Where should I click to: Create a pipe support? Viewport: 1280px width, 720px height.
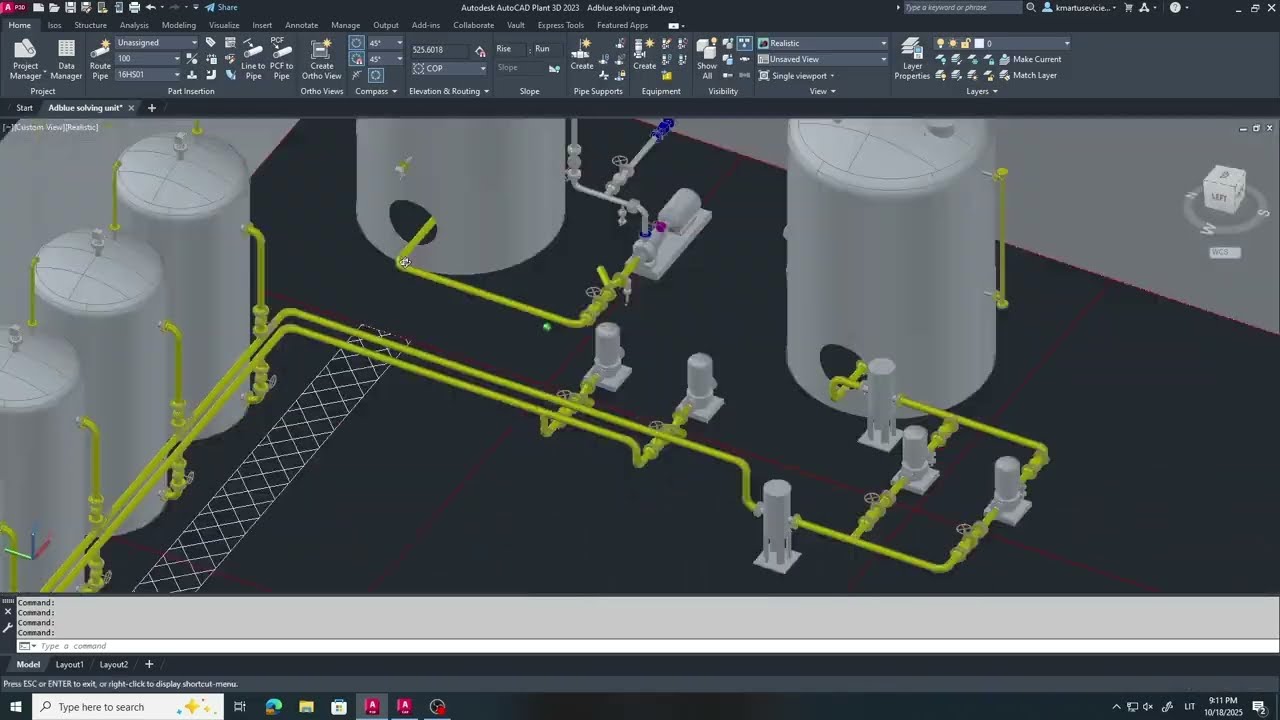(x=582, y=54)
